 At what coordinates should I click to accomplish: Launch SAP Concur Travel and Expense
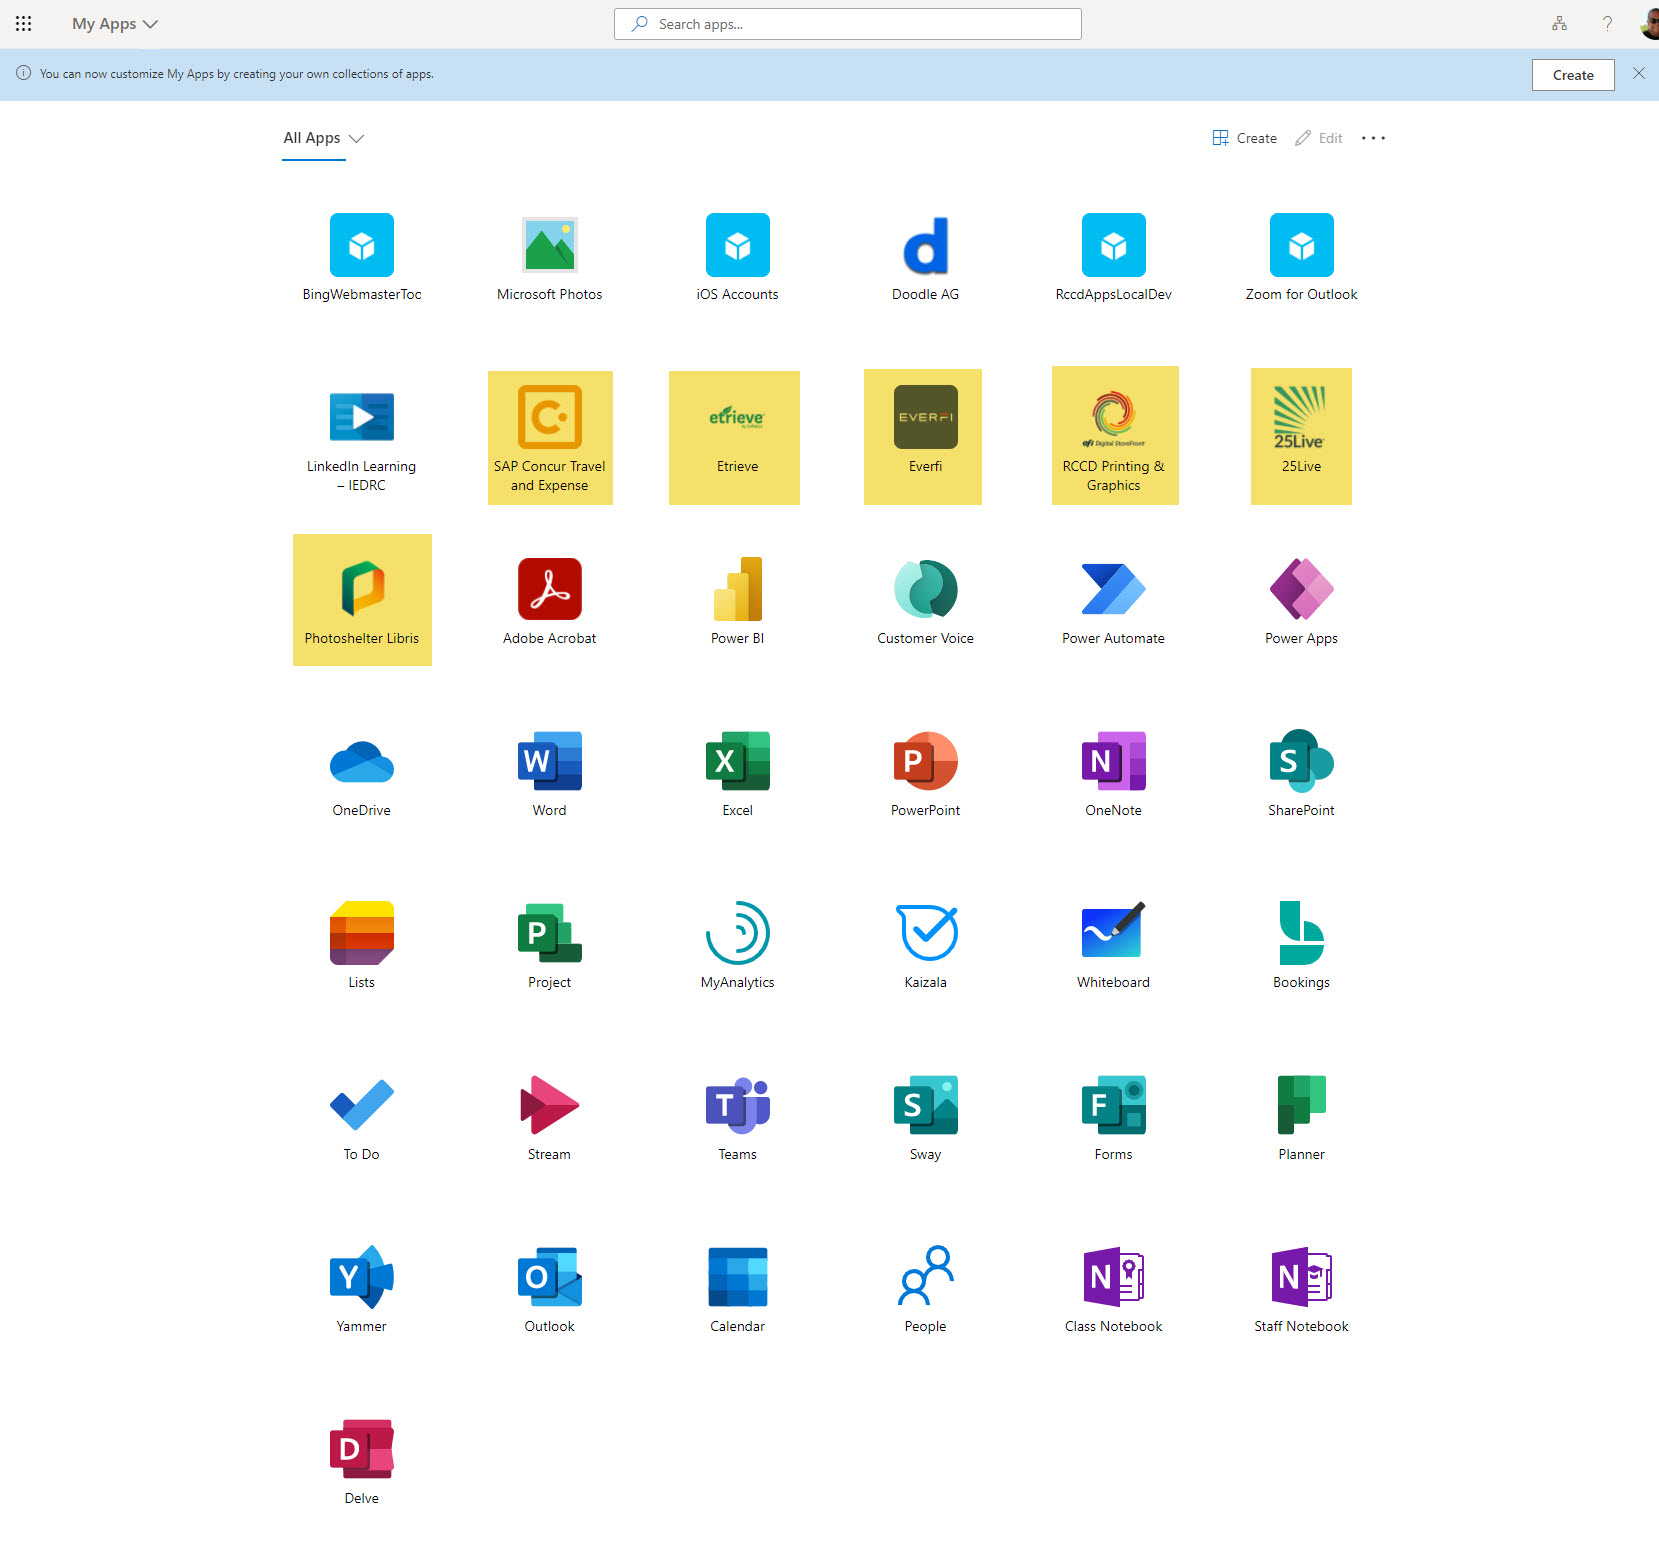click(550, 439)
